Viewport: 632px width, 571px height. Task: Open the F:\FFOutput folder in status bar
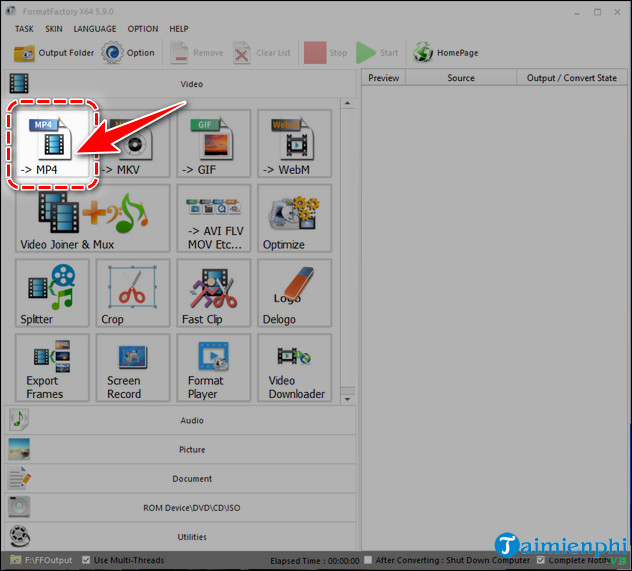pos(42,560)
